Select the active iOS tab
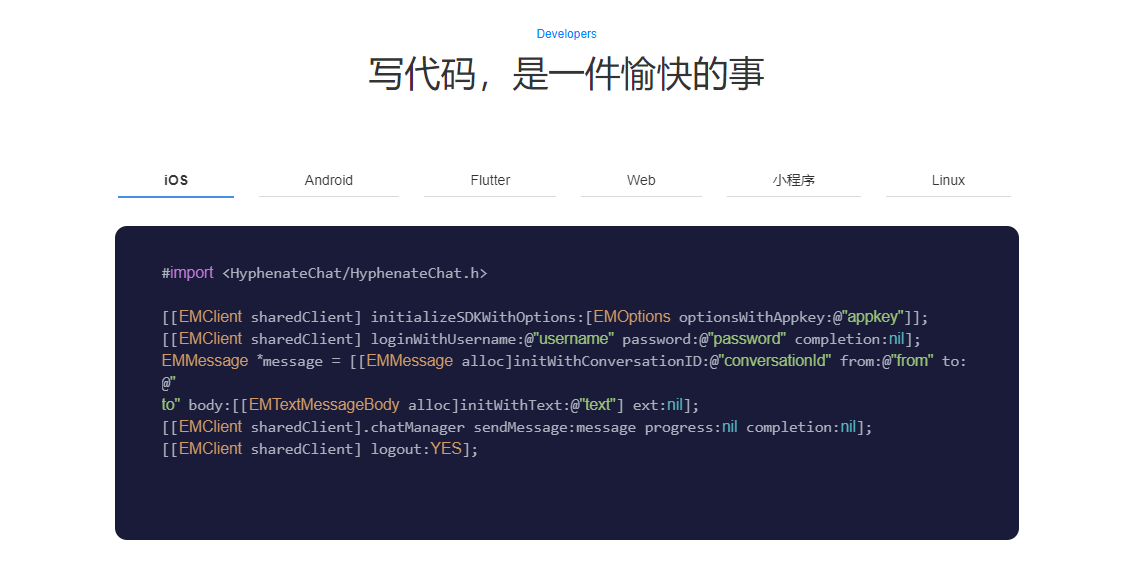 pyautogui.click(x=175, y=180)
